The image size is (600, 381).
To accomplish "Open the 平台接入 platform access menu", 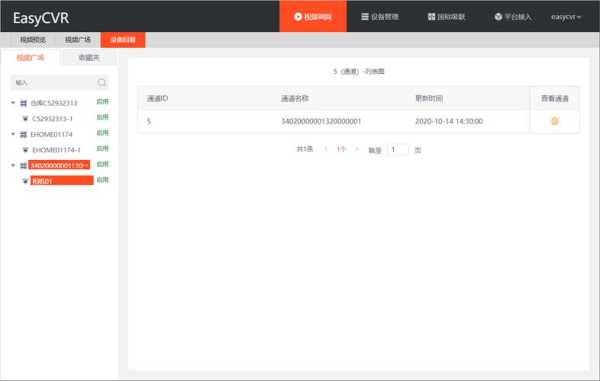I will 513,17.
